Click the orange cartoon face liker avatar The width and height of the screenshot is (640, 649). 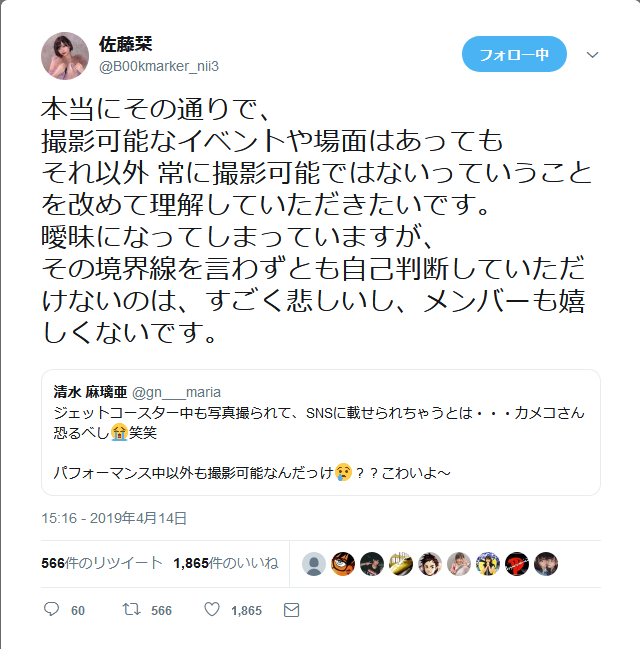click(x=343, y=564)
